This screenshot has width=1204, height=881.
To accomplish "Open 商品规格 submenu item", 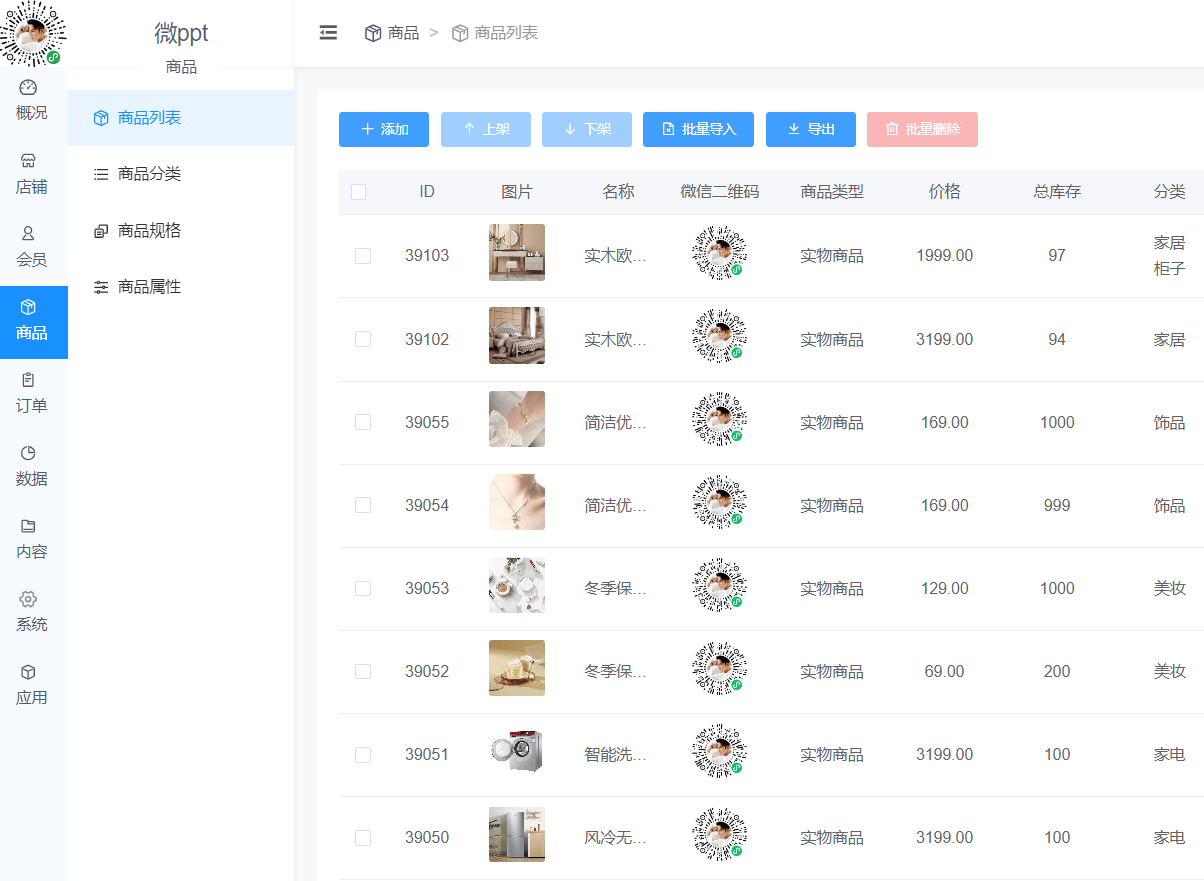I will pos(149,231).
